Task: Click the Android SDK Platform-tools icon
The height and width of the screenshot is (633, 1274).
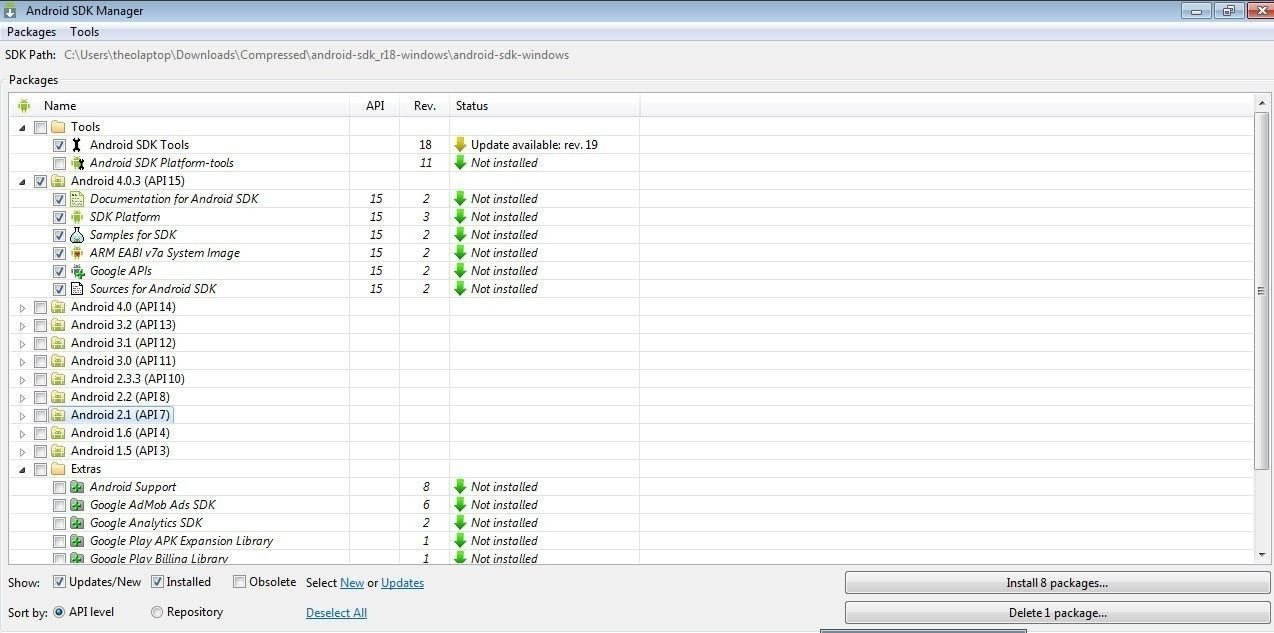Action: pos(77,163)
